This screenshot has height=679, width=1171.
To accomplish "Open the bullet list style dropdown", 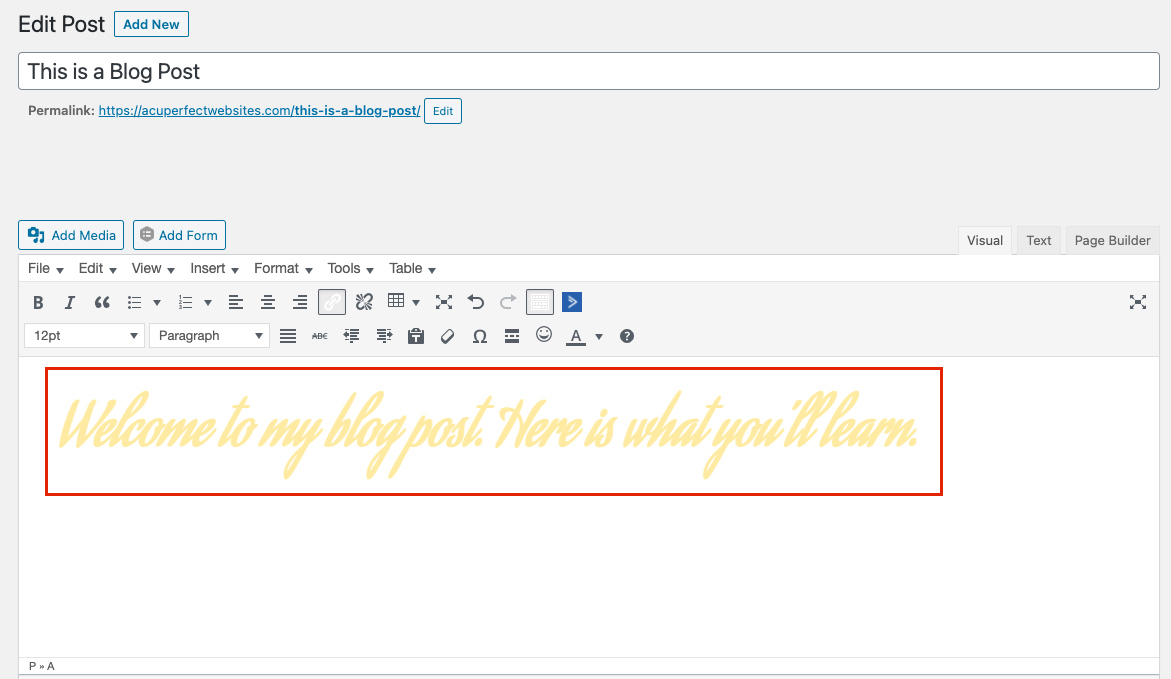I will (x=157, y=302).
